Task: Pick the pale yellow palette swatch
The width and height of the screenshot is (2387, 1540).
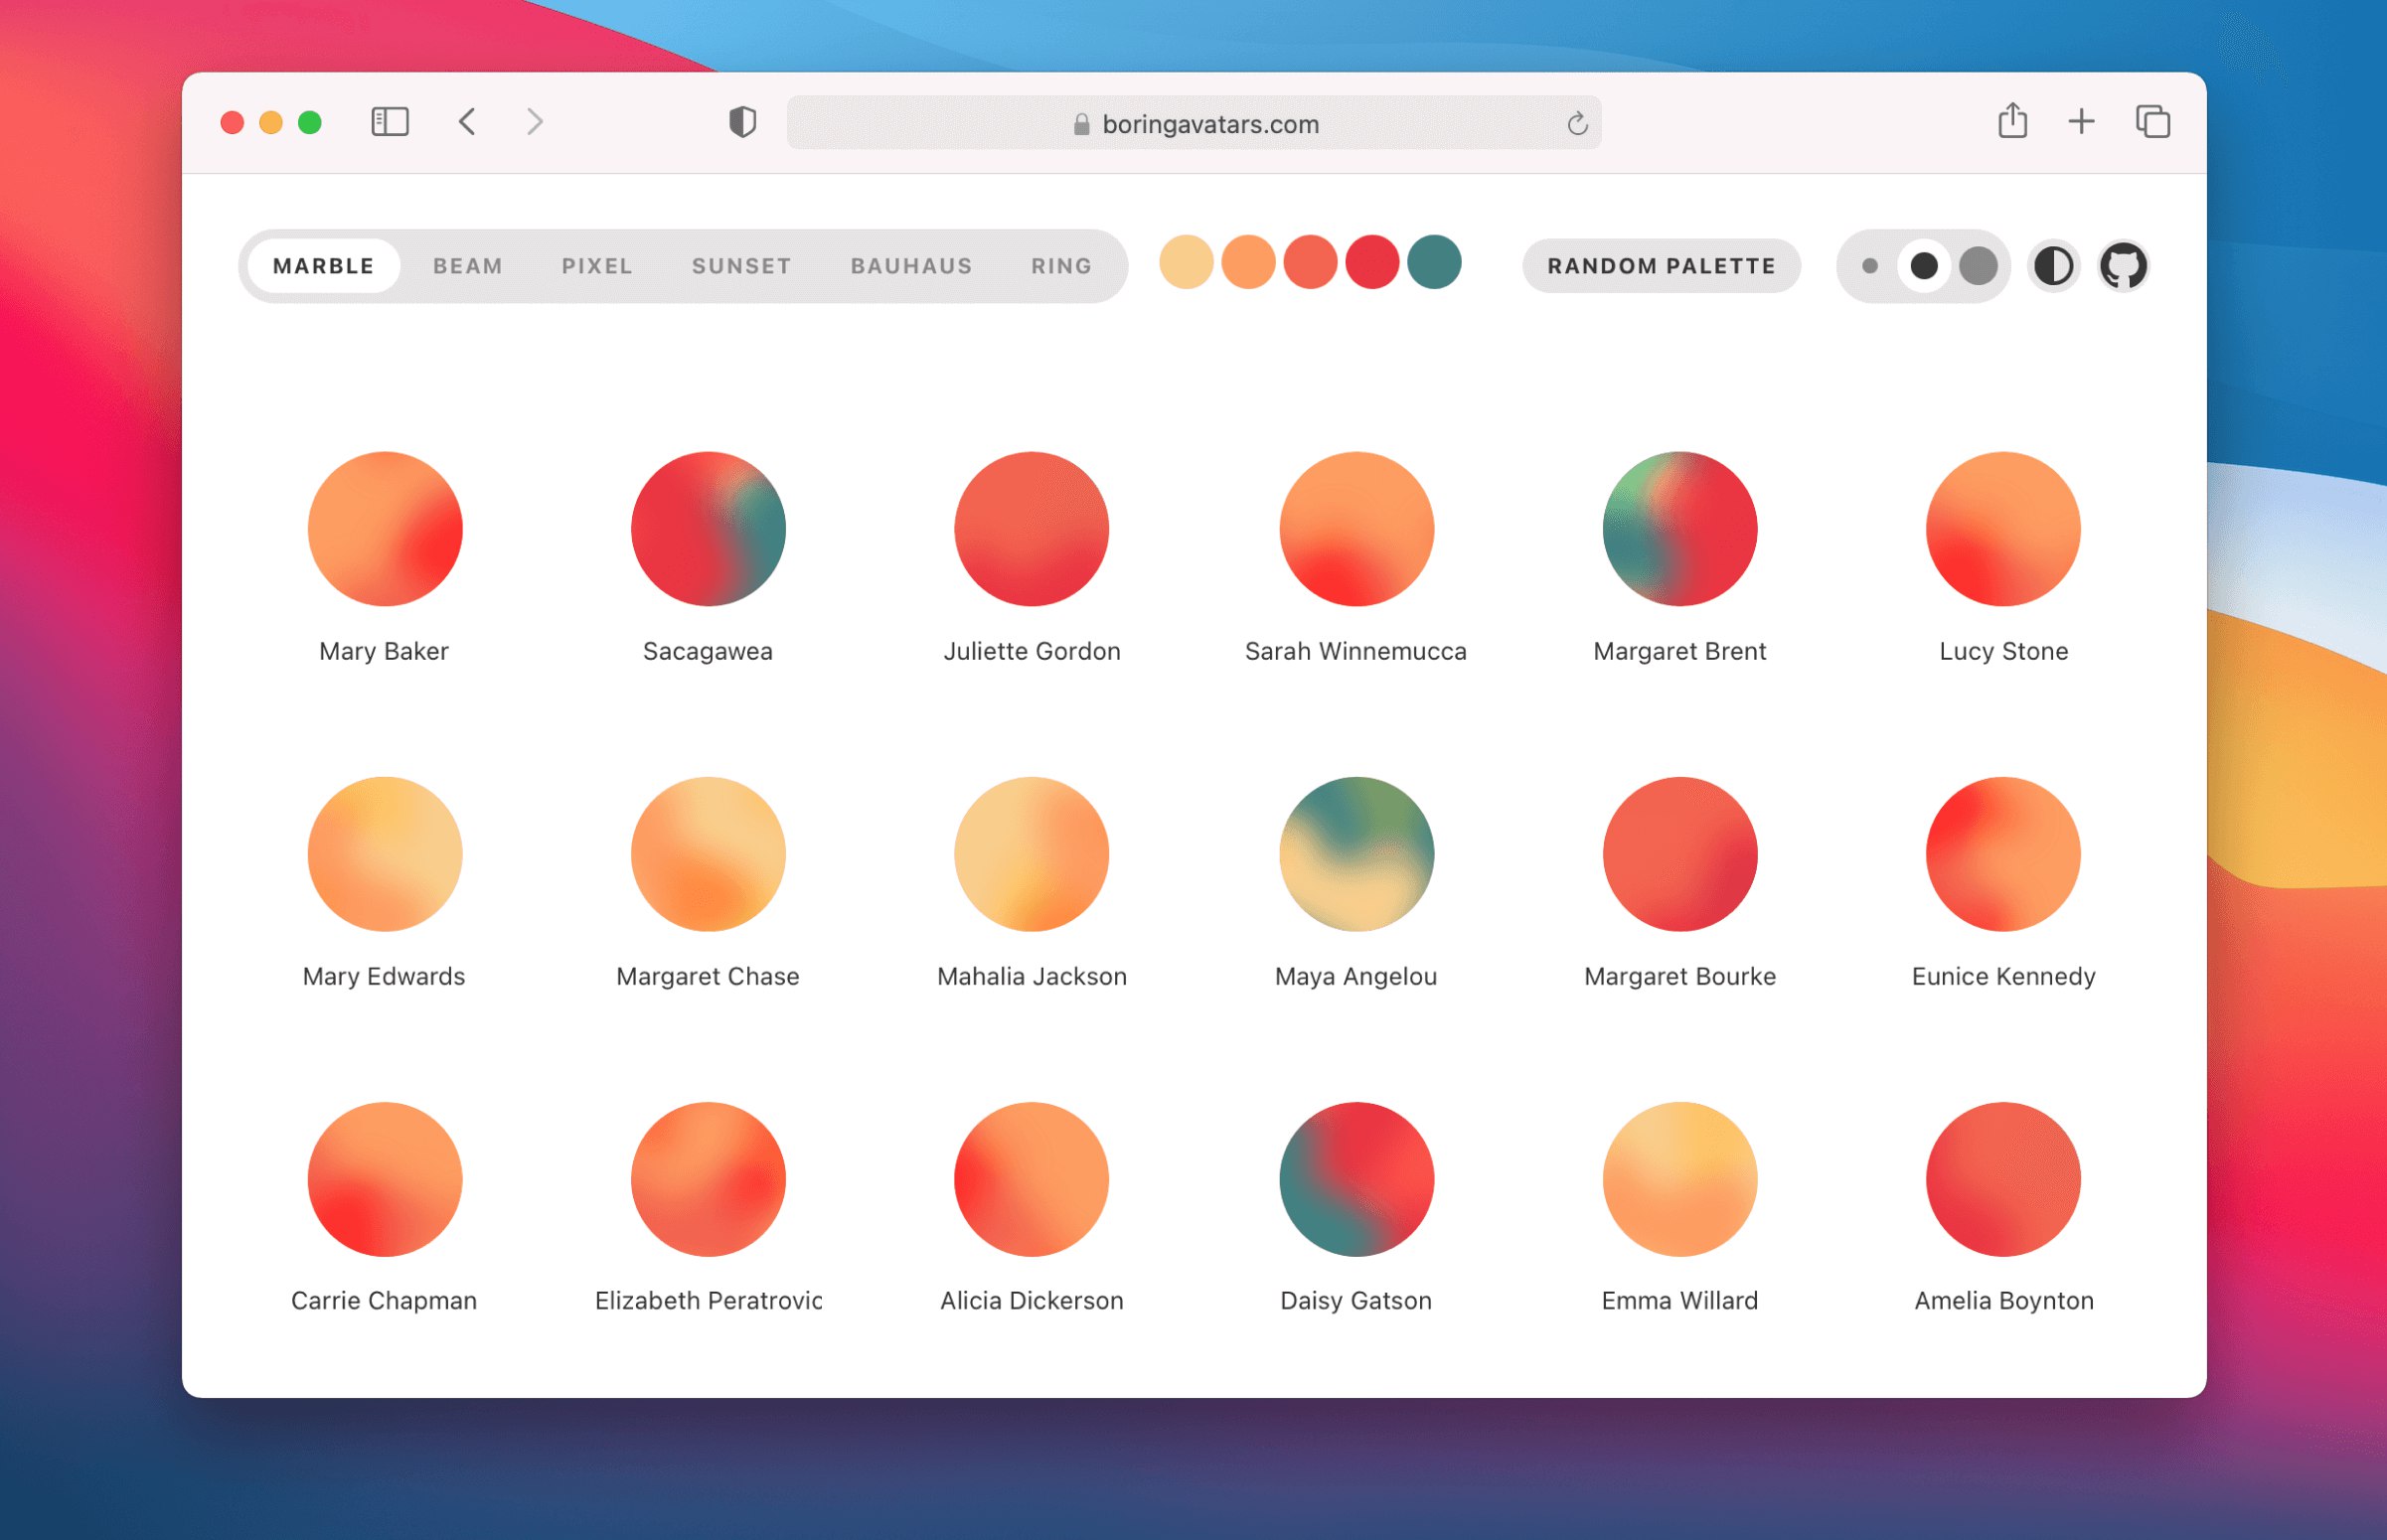Action: point(1186,262)
